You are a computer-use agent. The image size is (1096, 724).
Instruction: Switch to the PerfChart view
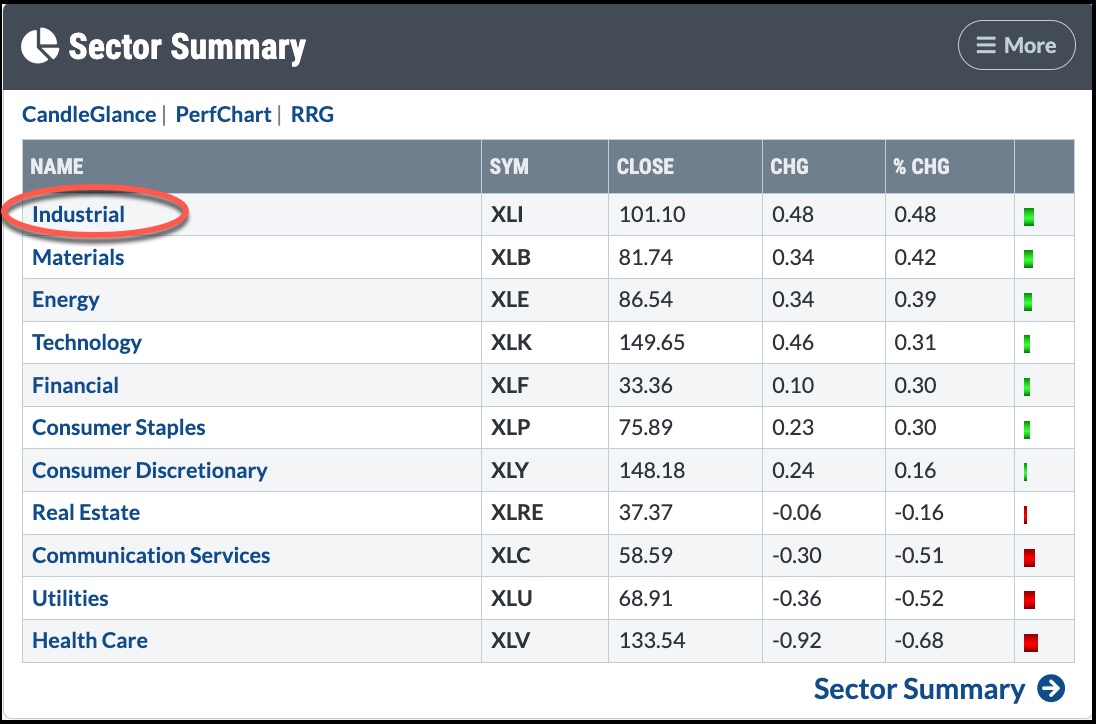(x=223, y=115)
